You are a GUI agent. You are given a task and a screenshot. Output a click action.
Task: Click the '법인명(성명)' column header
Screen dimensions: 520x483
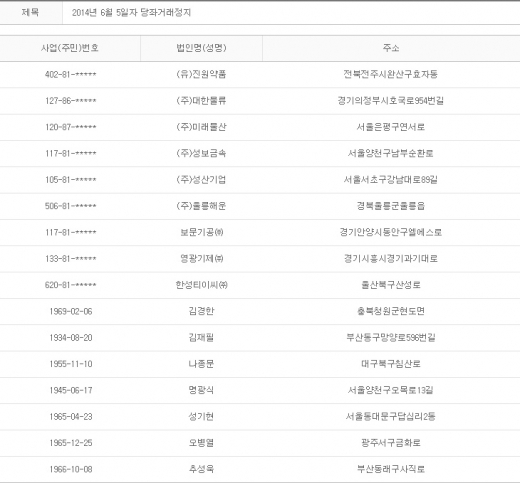tap(201, 48)
